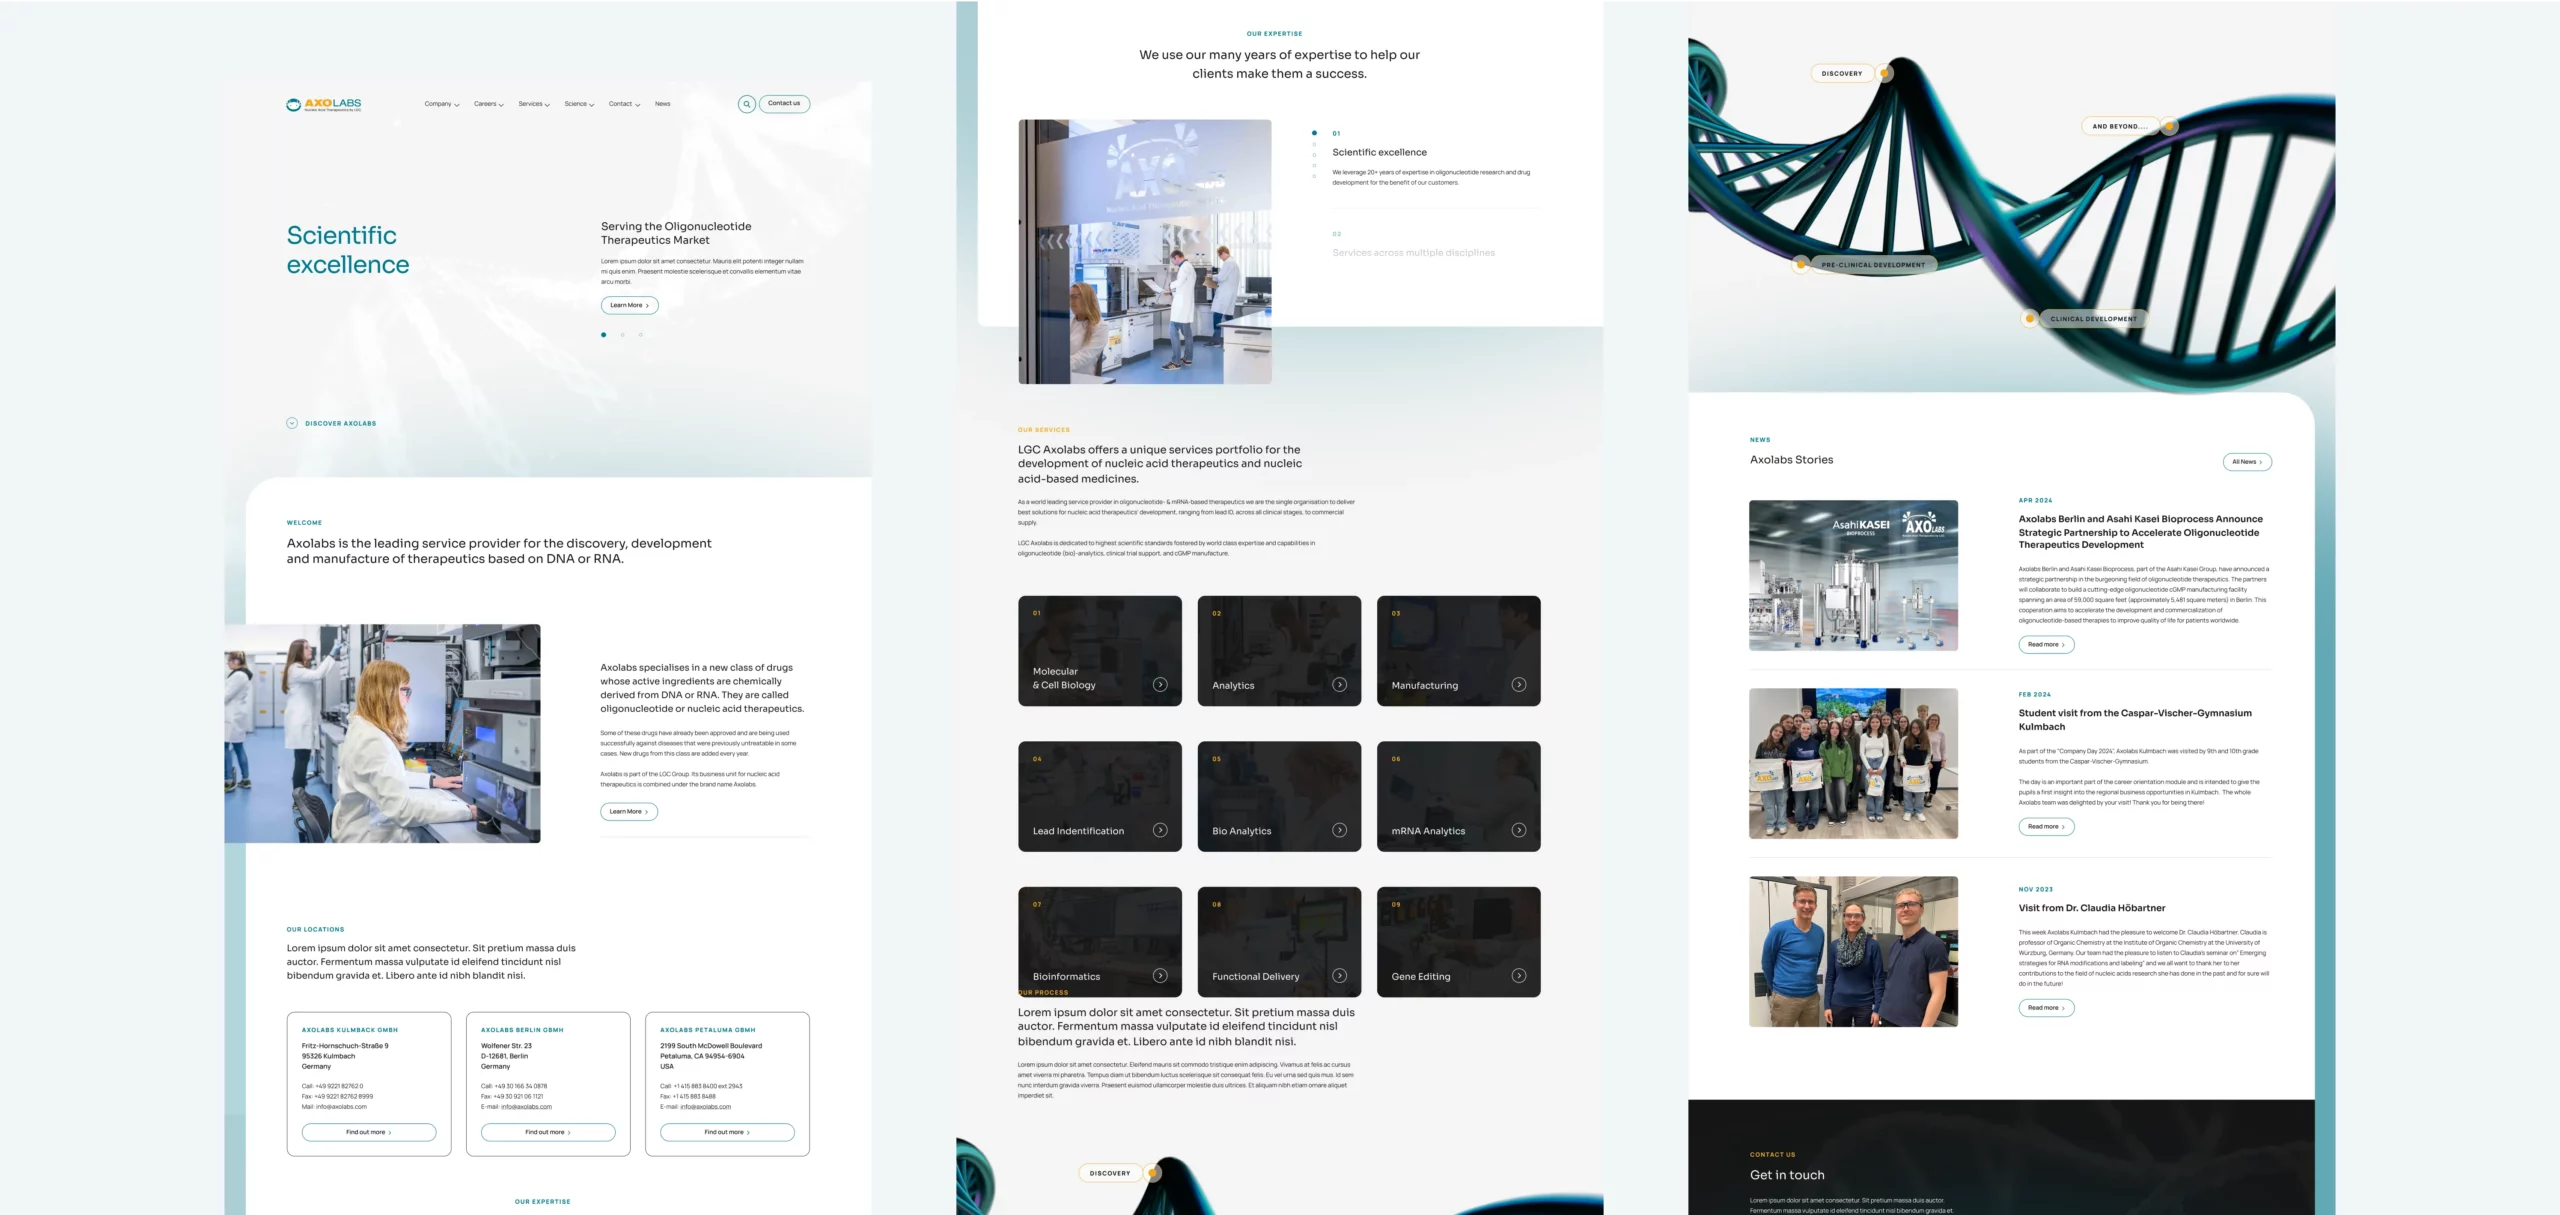
Task: Click orange dot marker beside Discovery label
Action: (1885, 73)
